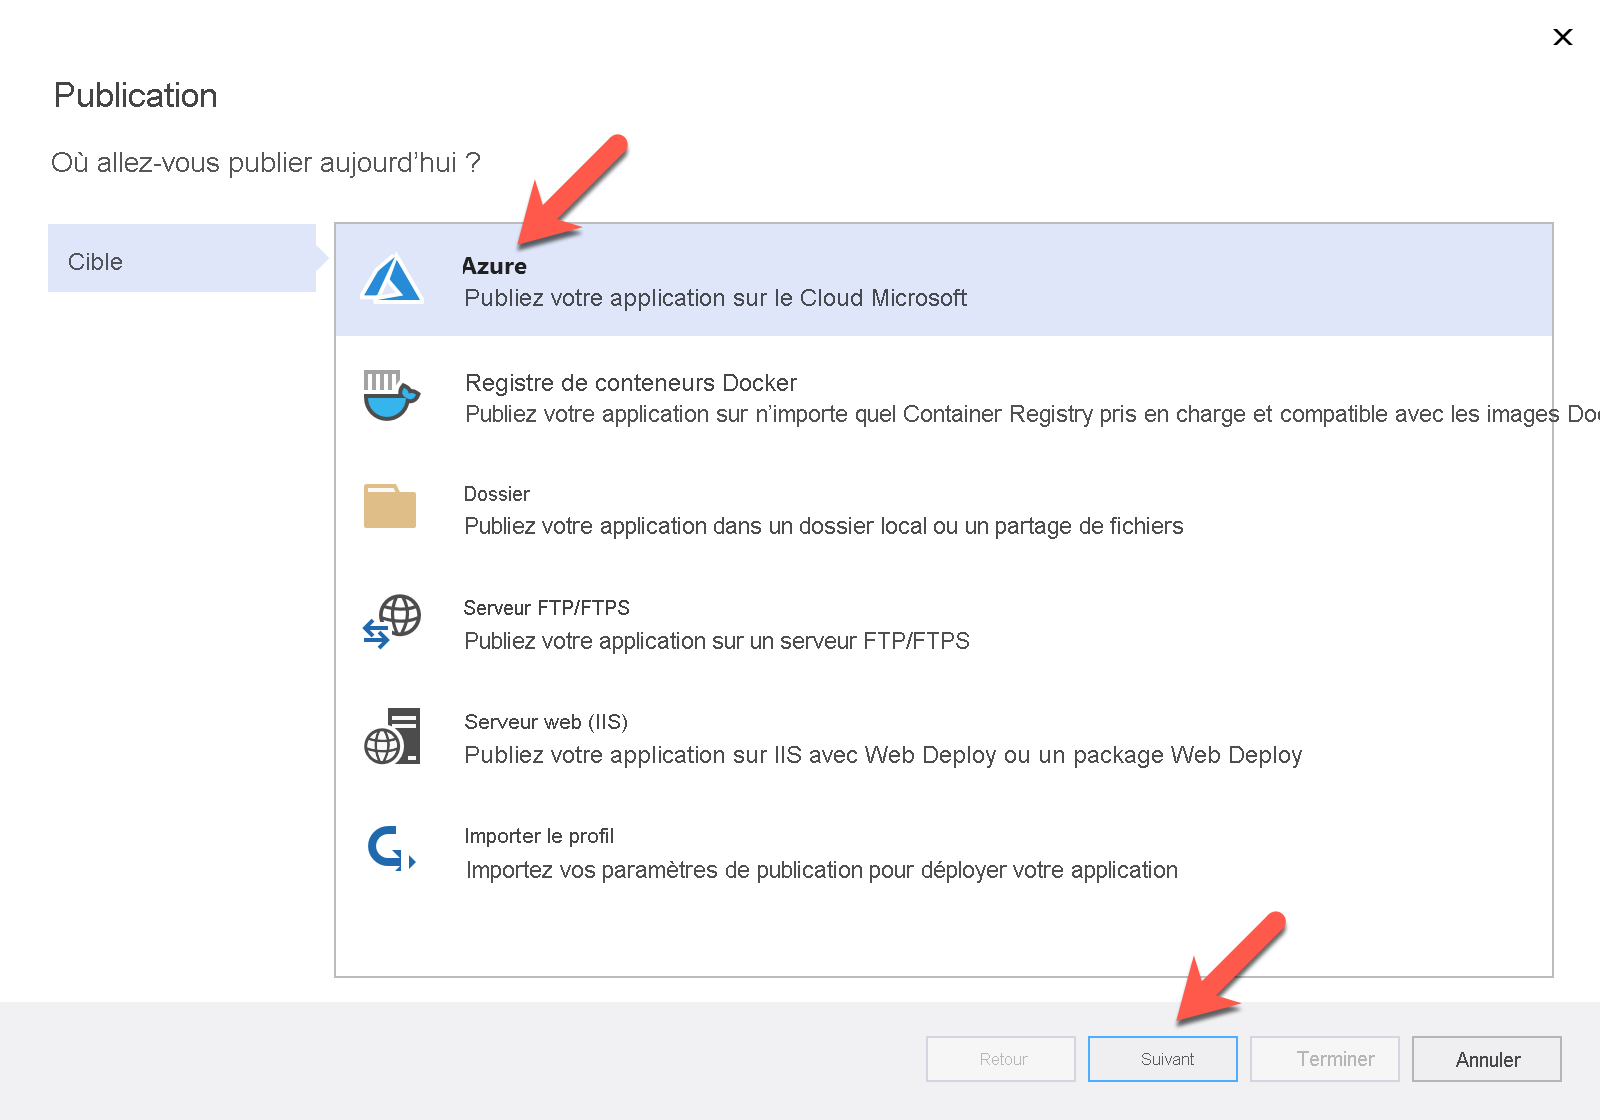
Task: Click the IIS web server icon
Action: 392,736
